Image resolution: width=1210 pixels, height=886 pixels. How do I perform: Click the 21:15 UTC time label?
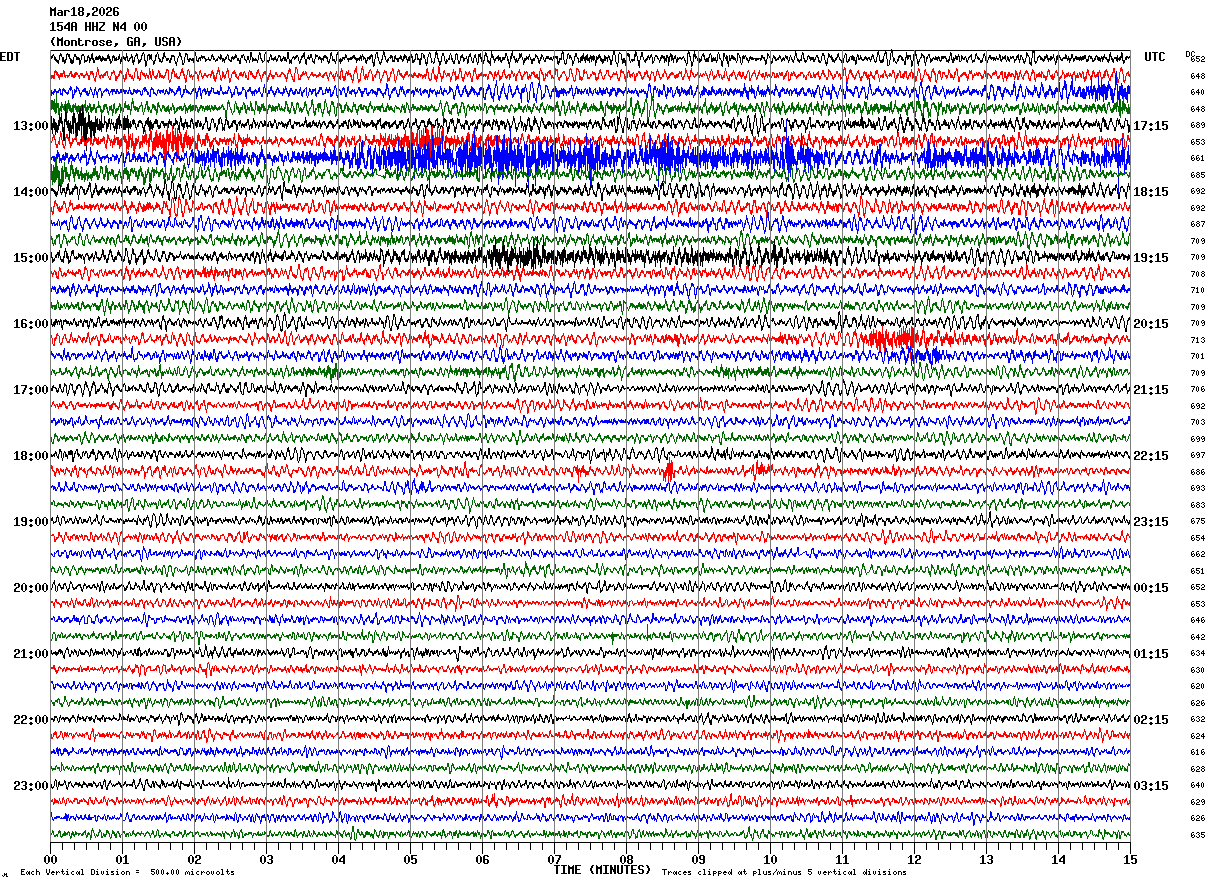pos(1150,390)
